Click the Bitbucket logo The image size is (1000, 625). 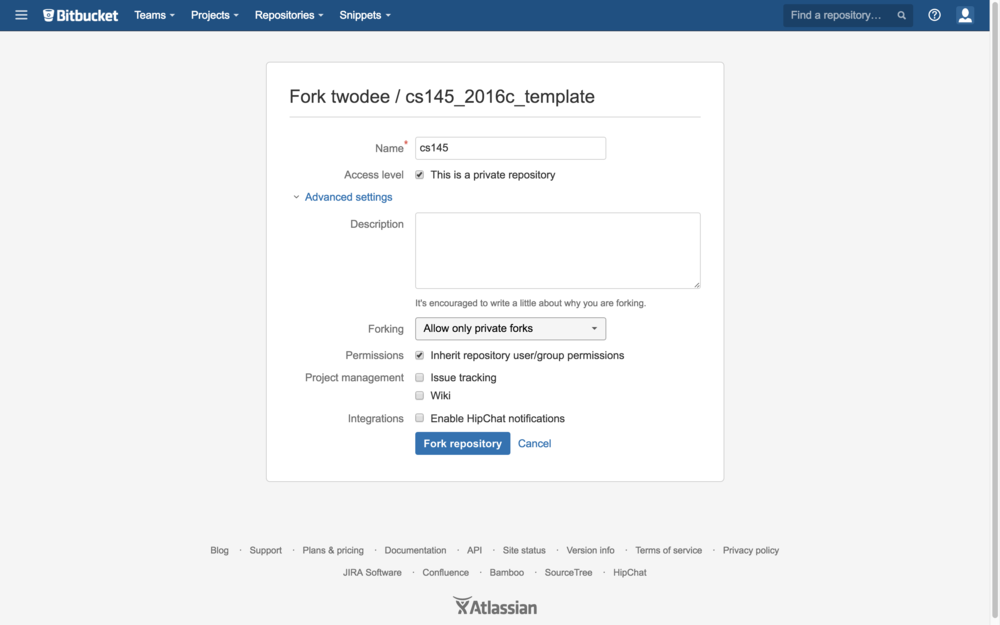(x=80, y=15)
